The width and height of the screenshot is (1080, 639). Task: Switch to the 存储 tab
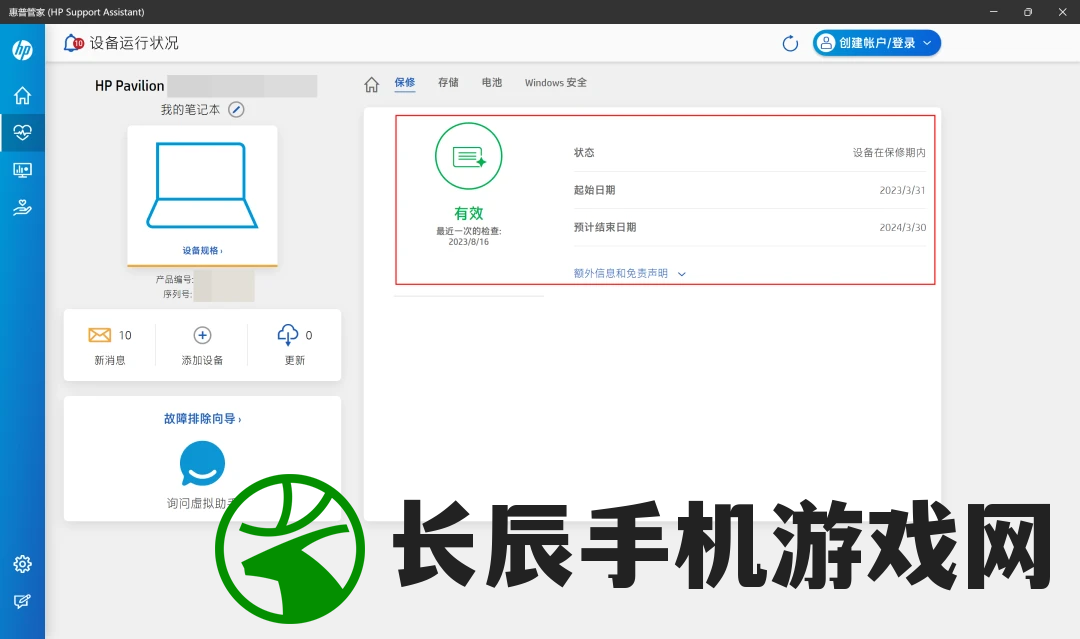[448, 83]
